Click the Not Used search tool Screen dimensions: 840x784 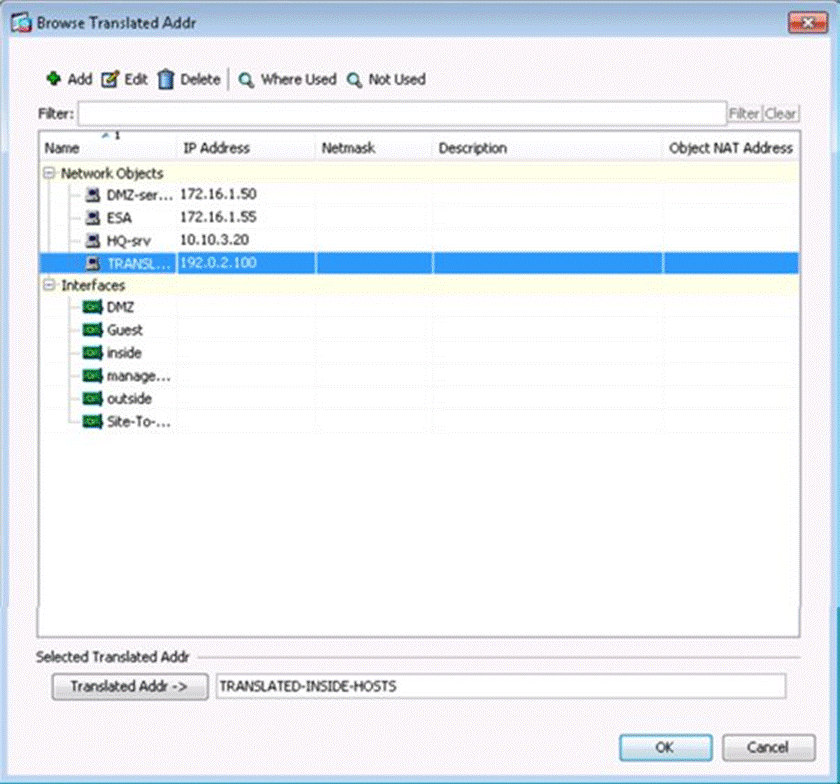point(354,79)
